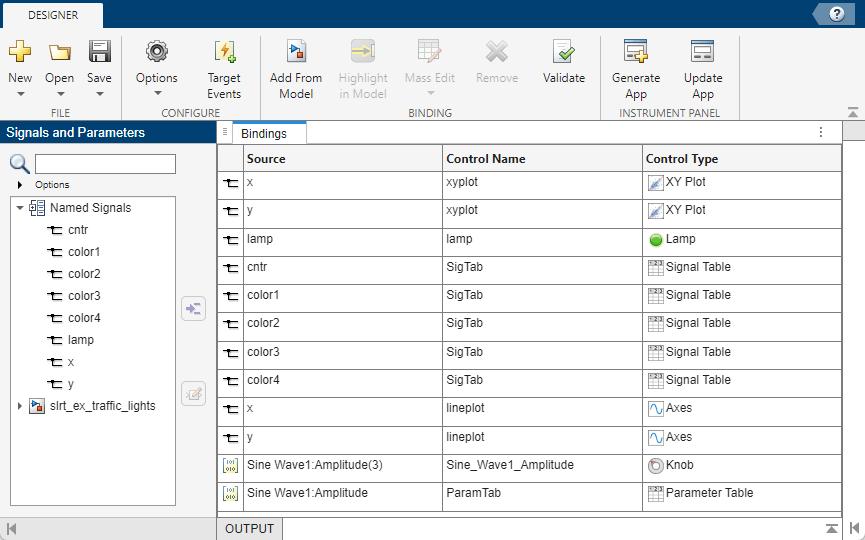Switch to the Bindings tab
865x540 pixels.
pos(264,133)
